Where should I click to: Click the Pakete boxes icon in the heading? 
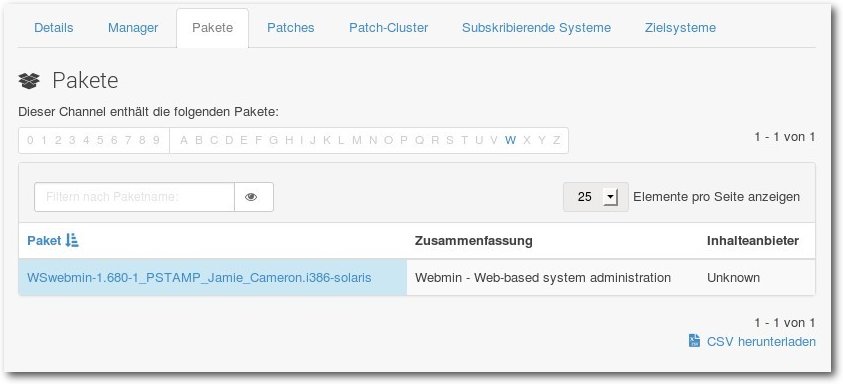(29, 81)
